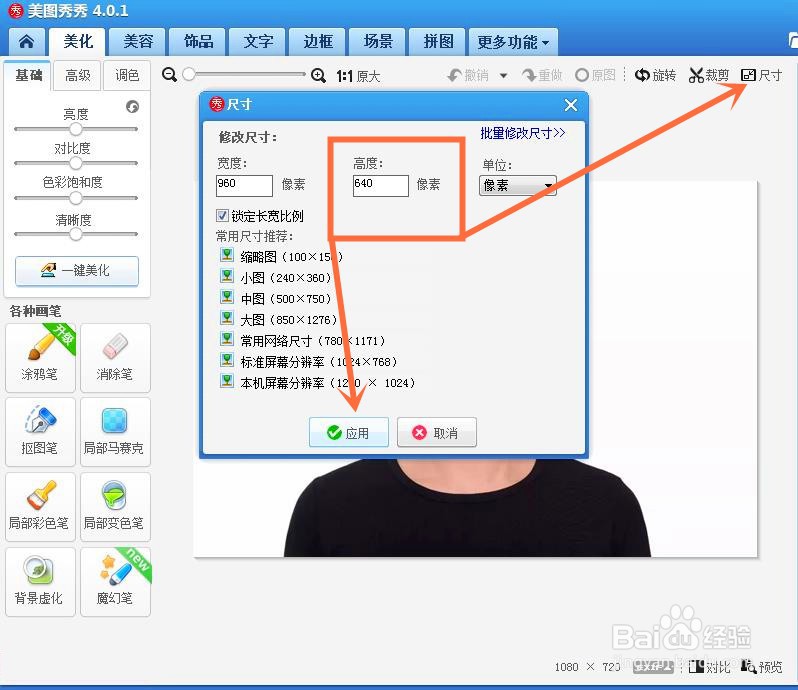The image size is (798, 690).
Task: Reset basic adjustments with the refresh icon
Action: [x=132, y=106]
